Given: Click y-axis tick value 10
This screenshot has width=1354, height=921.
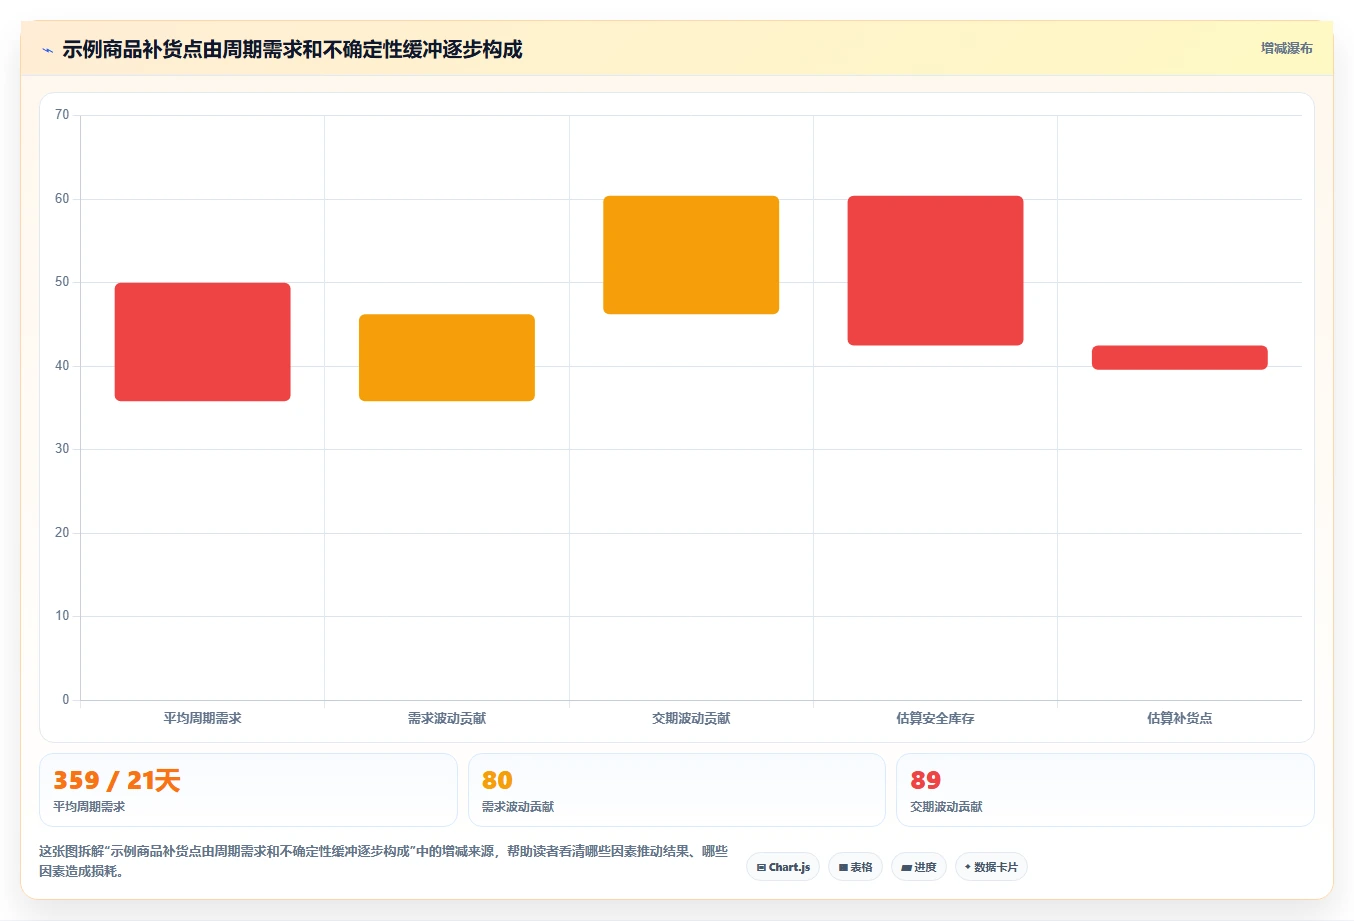Looking at the screenshot, I should [x=62, y=616].
